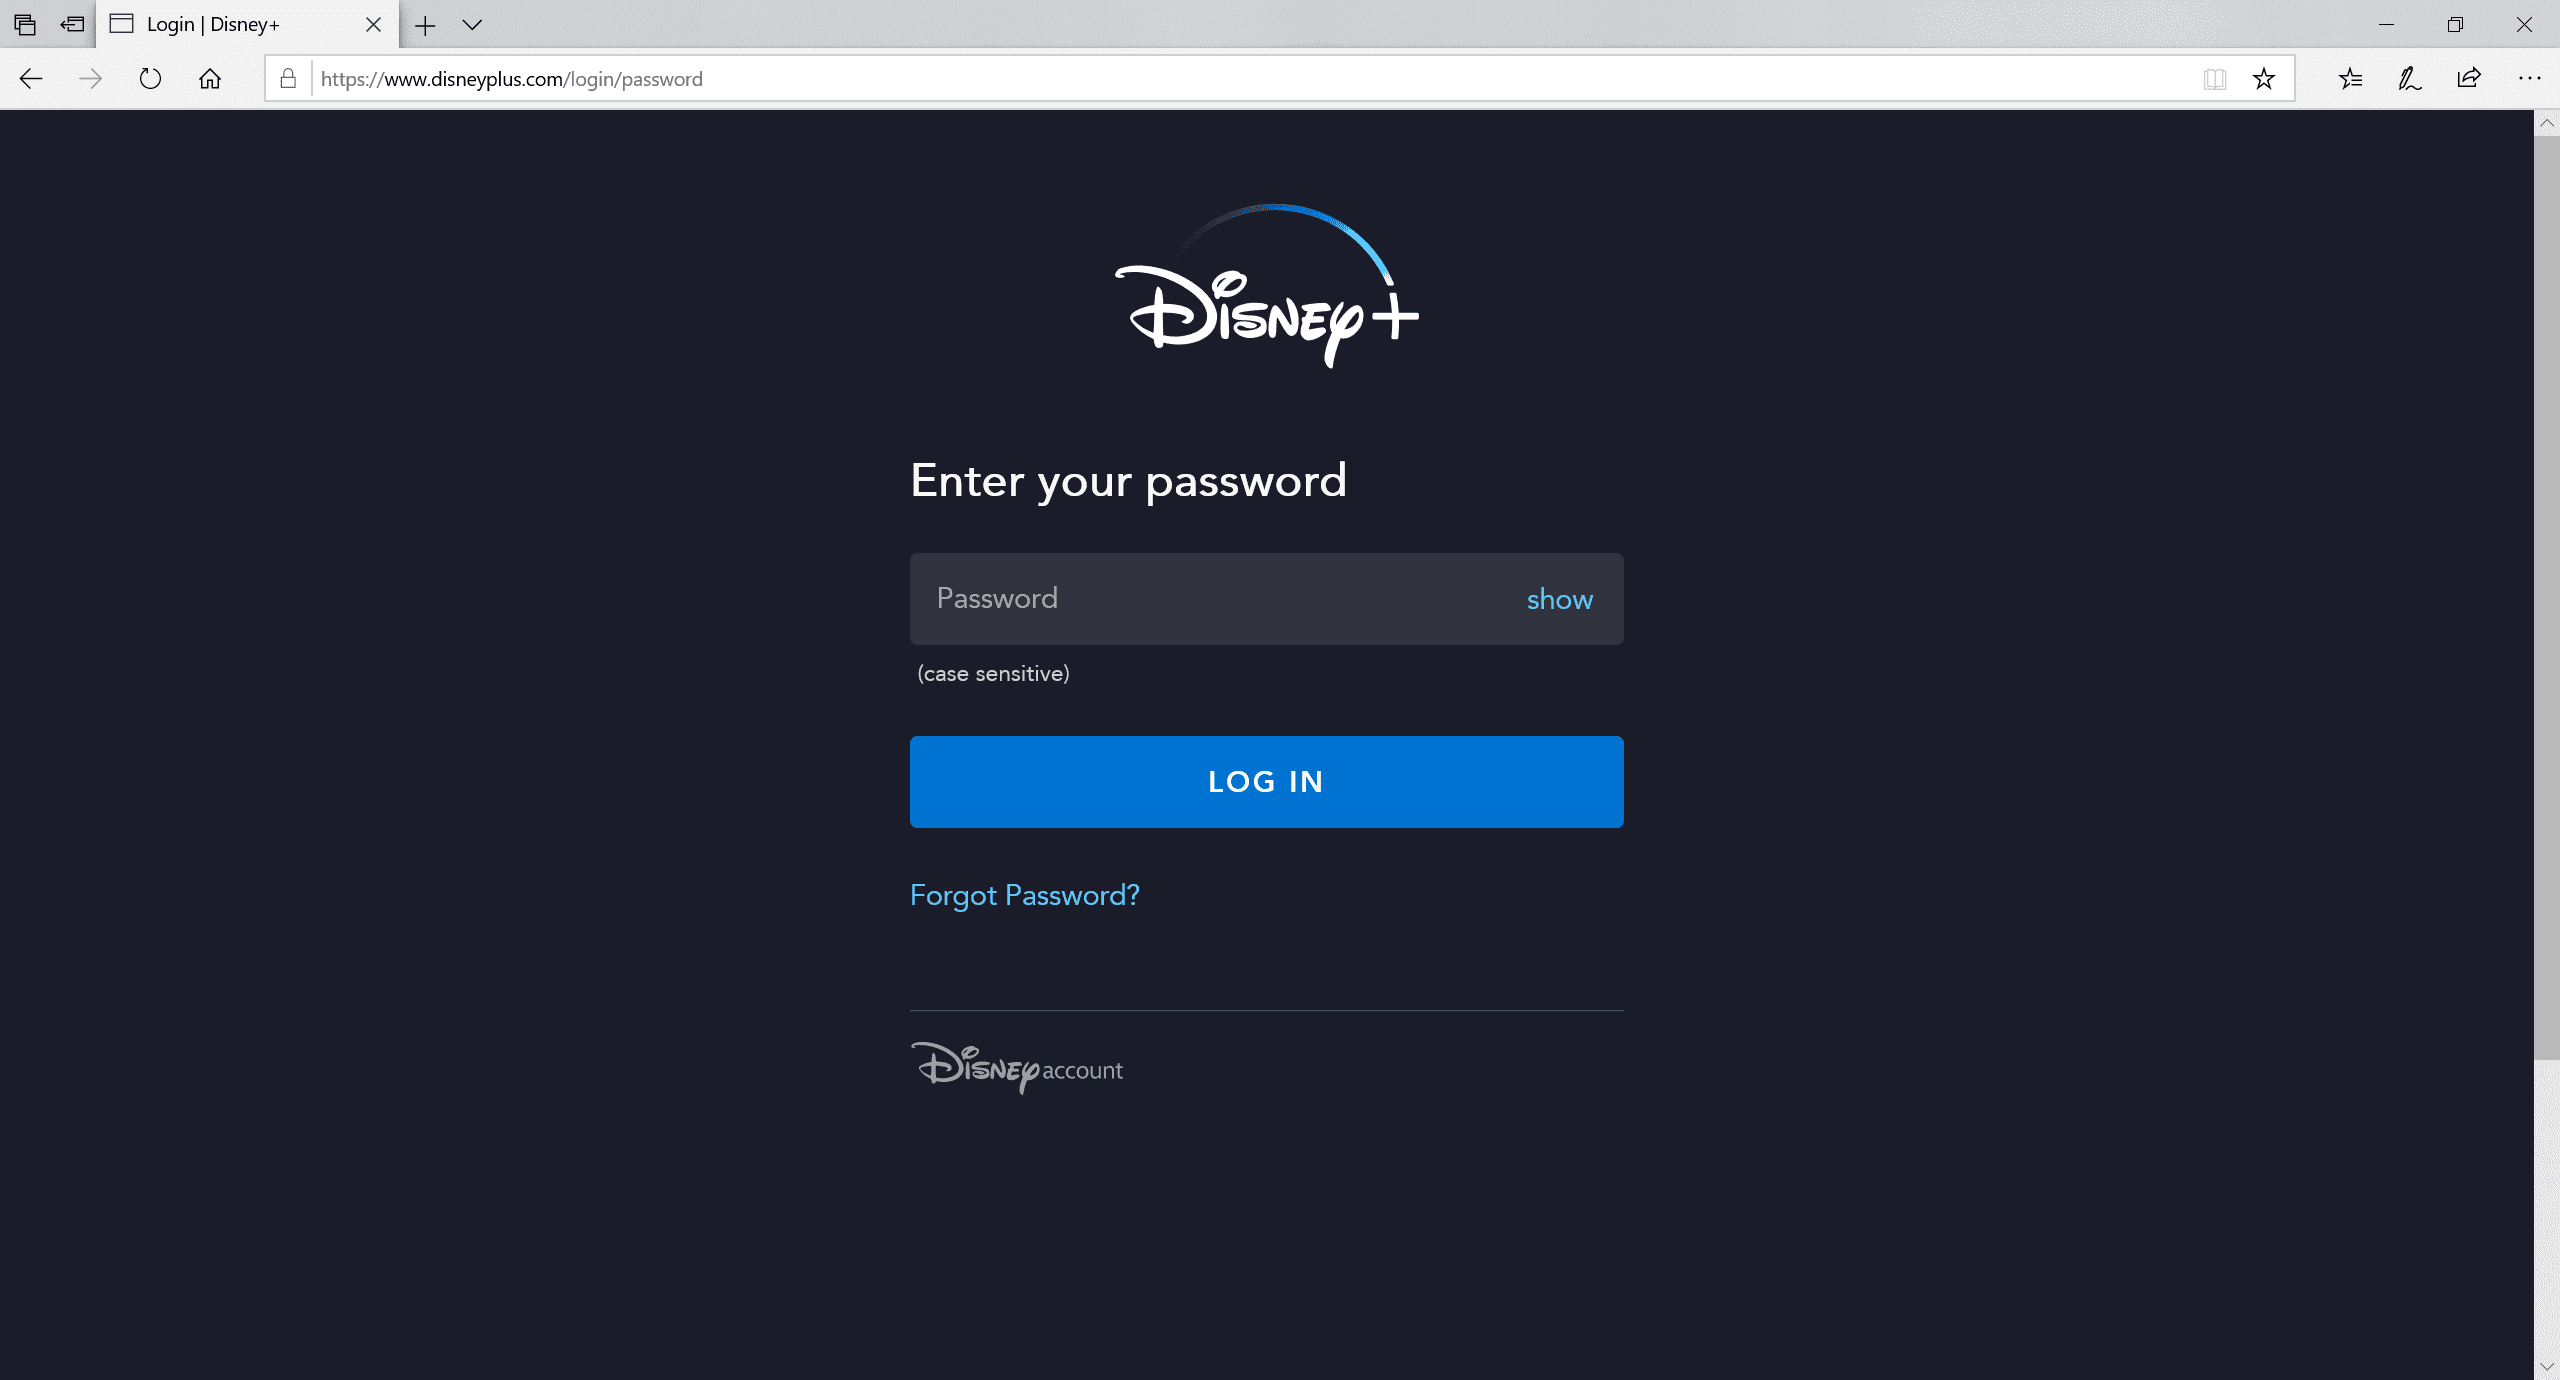Navigate back to the previous page
The image size is (2560, 1380).
click(x=31, y=79)
